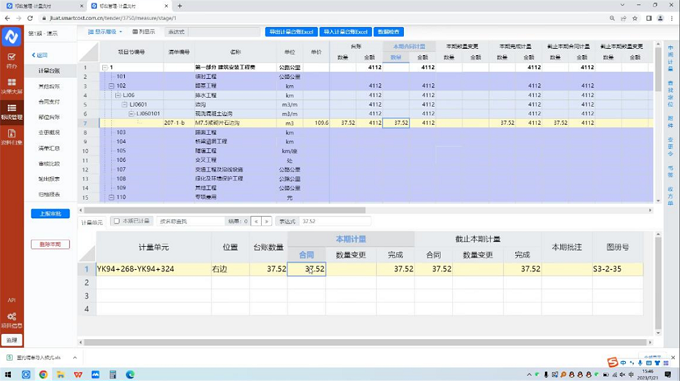This screenshot has width=680, height=381.
Task: Open the project settings gears icon
Action: click(x=12, y=320)
